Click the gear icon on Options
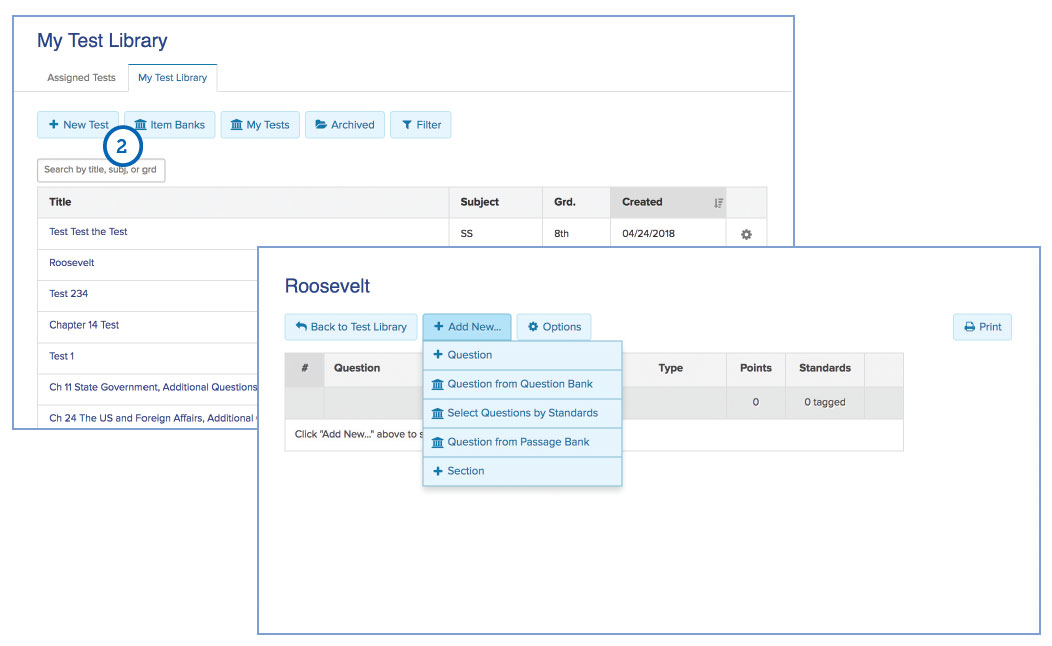Viewport: 1052px width, 646px height. coord(533,327)
